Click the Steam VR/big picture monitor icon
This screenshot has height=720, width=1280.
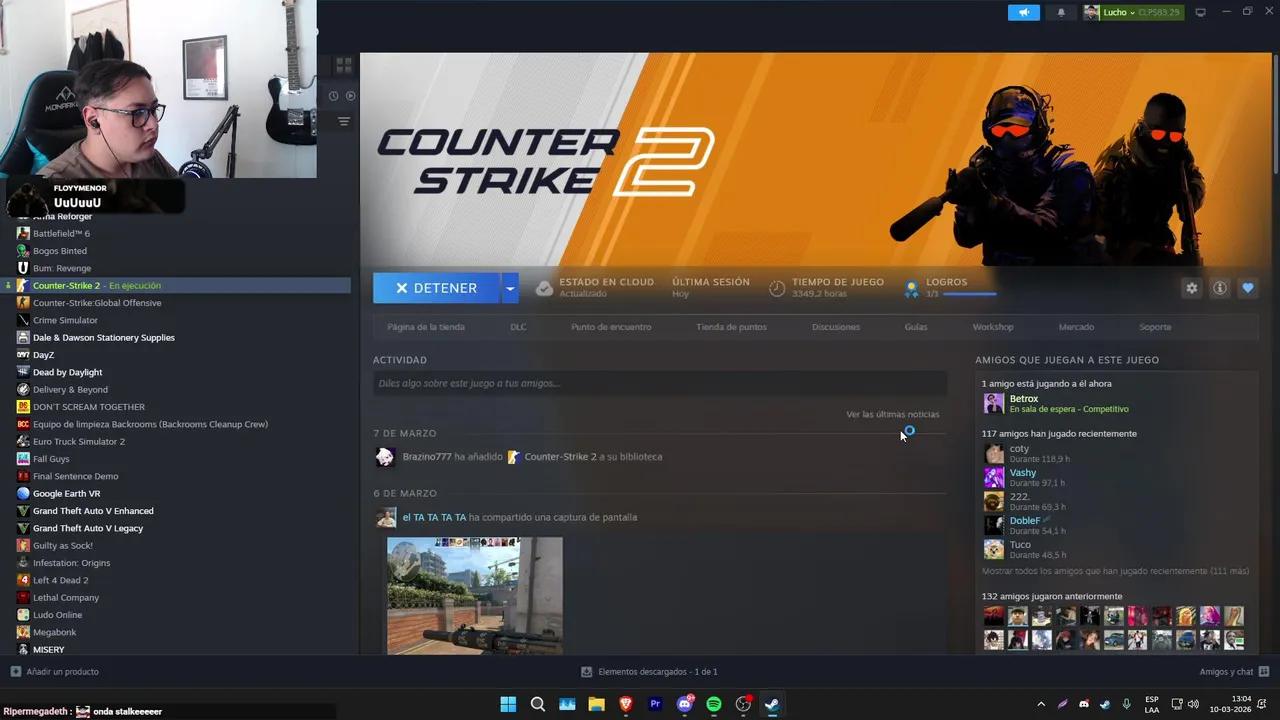click(1201, 12)
